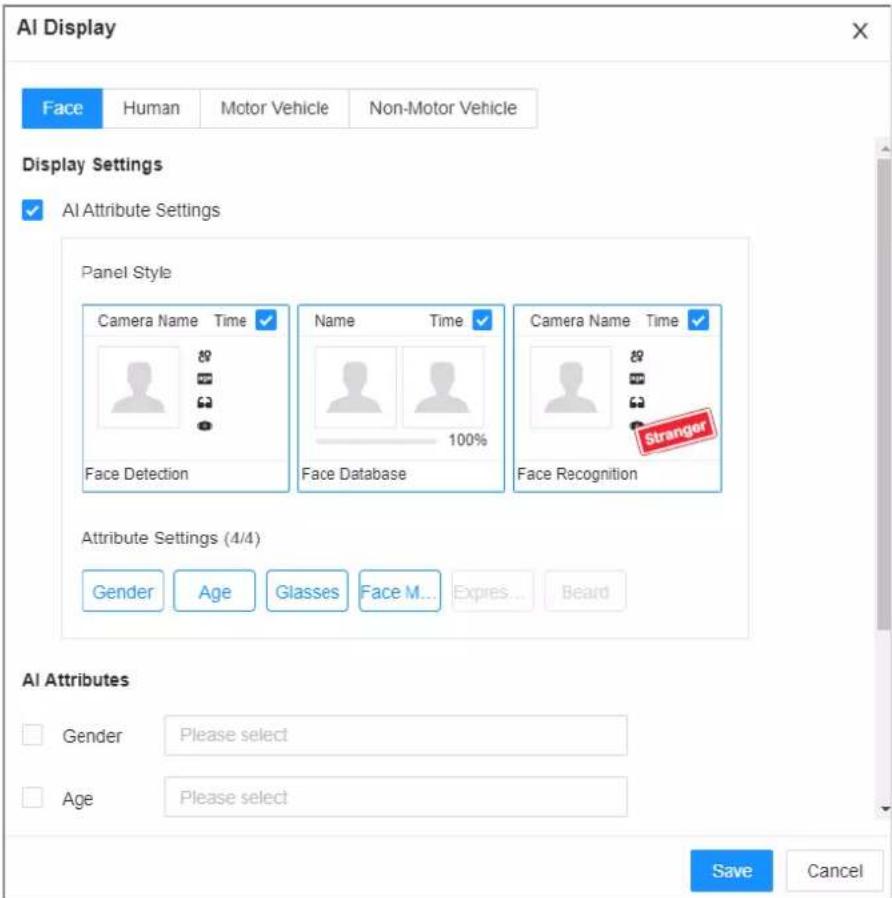
Task: Click age icon in Face Recognition panel
Action: point(637,379)
